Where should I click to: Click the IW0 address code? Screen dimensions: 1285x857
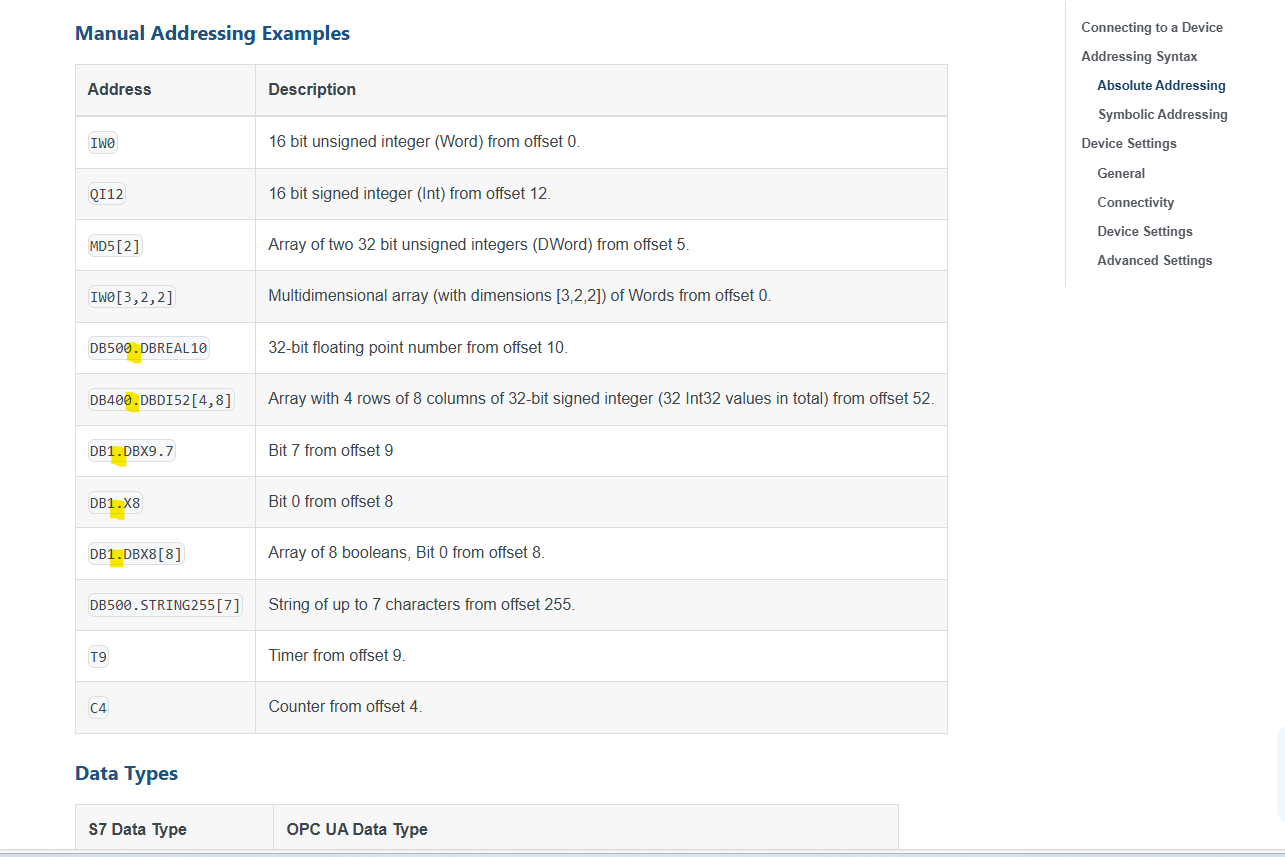[103, 143]
